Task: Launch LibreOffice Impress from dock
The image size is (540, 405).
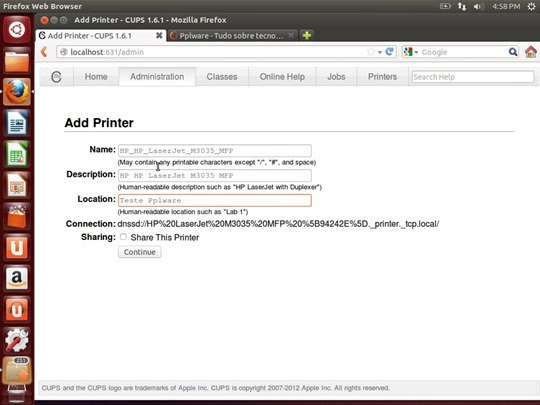Action: click(17, 185)
